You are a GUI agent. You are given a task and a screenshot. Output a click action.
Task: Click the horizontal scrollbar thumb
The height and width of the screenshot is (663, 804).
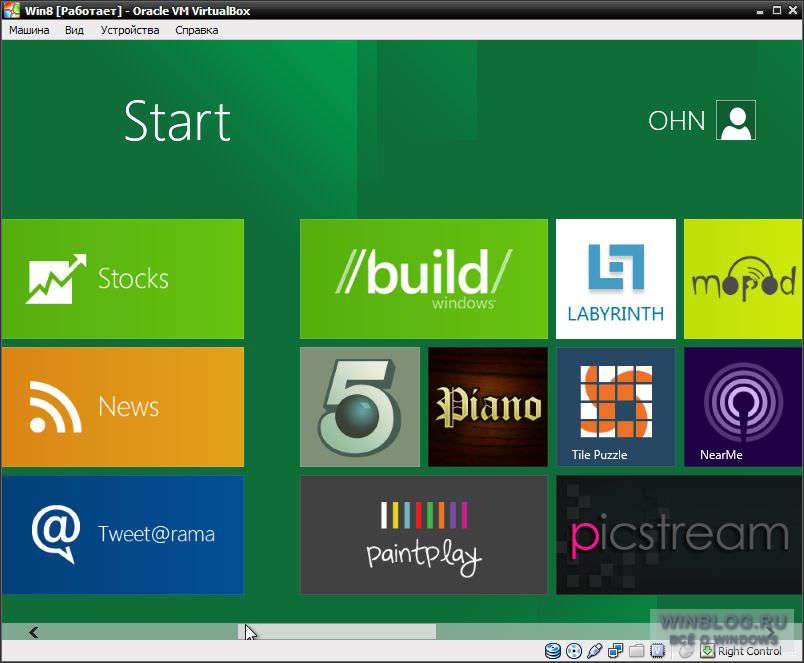tap(337, 632)
